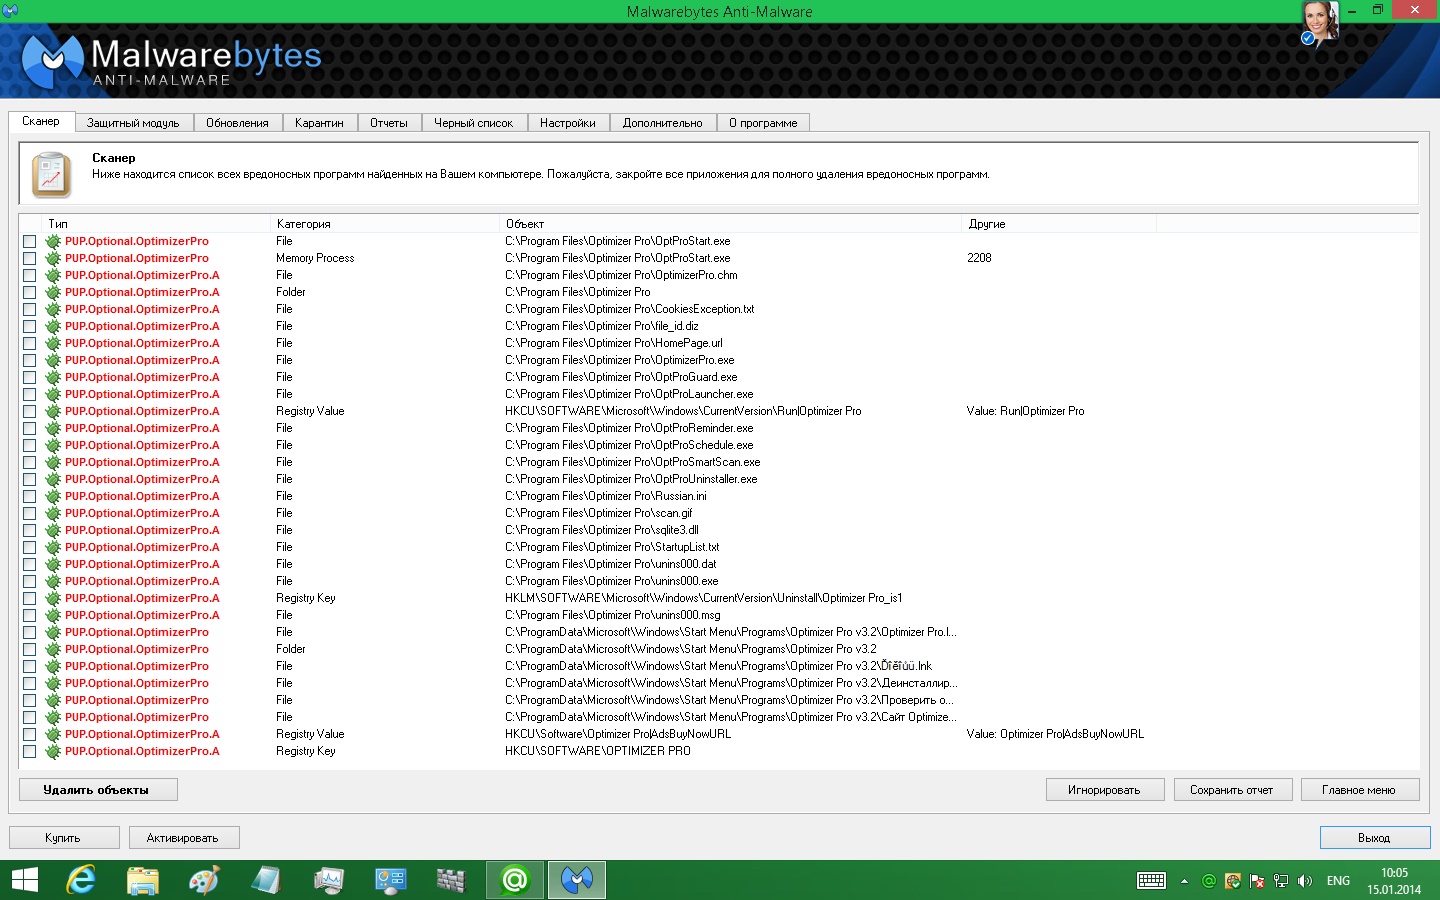Open Internet Explorer from the taskbar
Screen dimensions: 1440x900
click(x=81, y=880)
